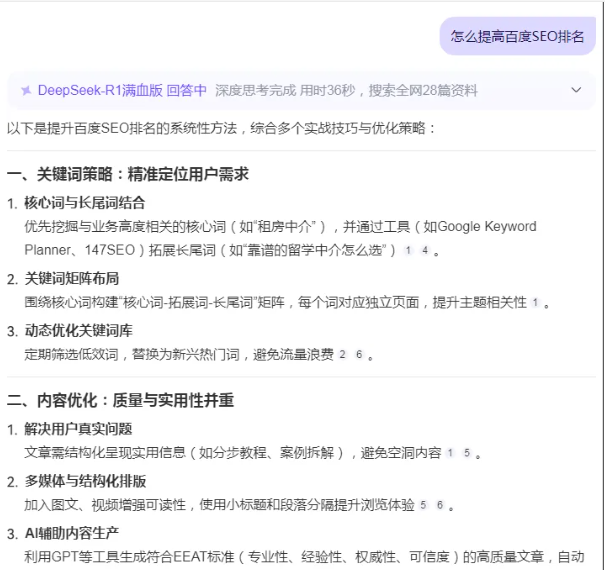The image size is (605, 570).
Task: Click heading 二、内容优化：质量与实用性并重
Action: [121, 401]
